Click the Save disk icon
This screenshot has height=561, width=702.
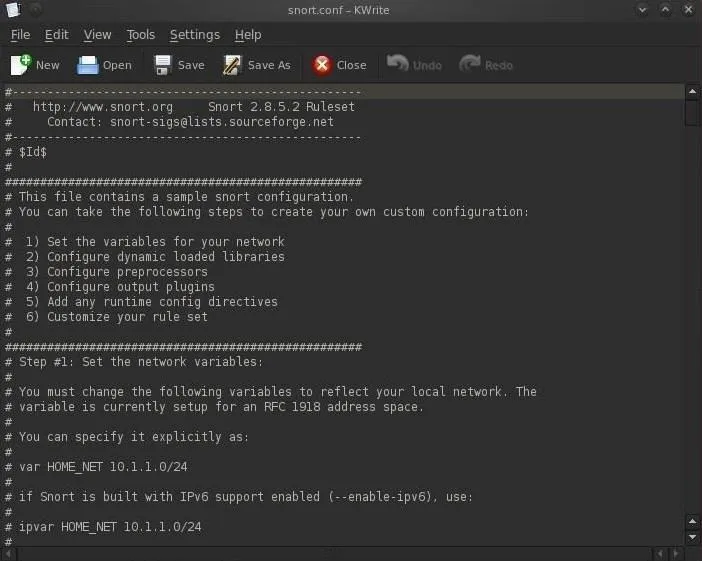click(x=163, y=65)
